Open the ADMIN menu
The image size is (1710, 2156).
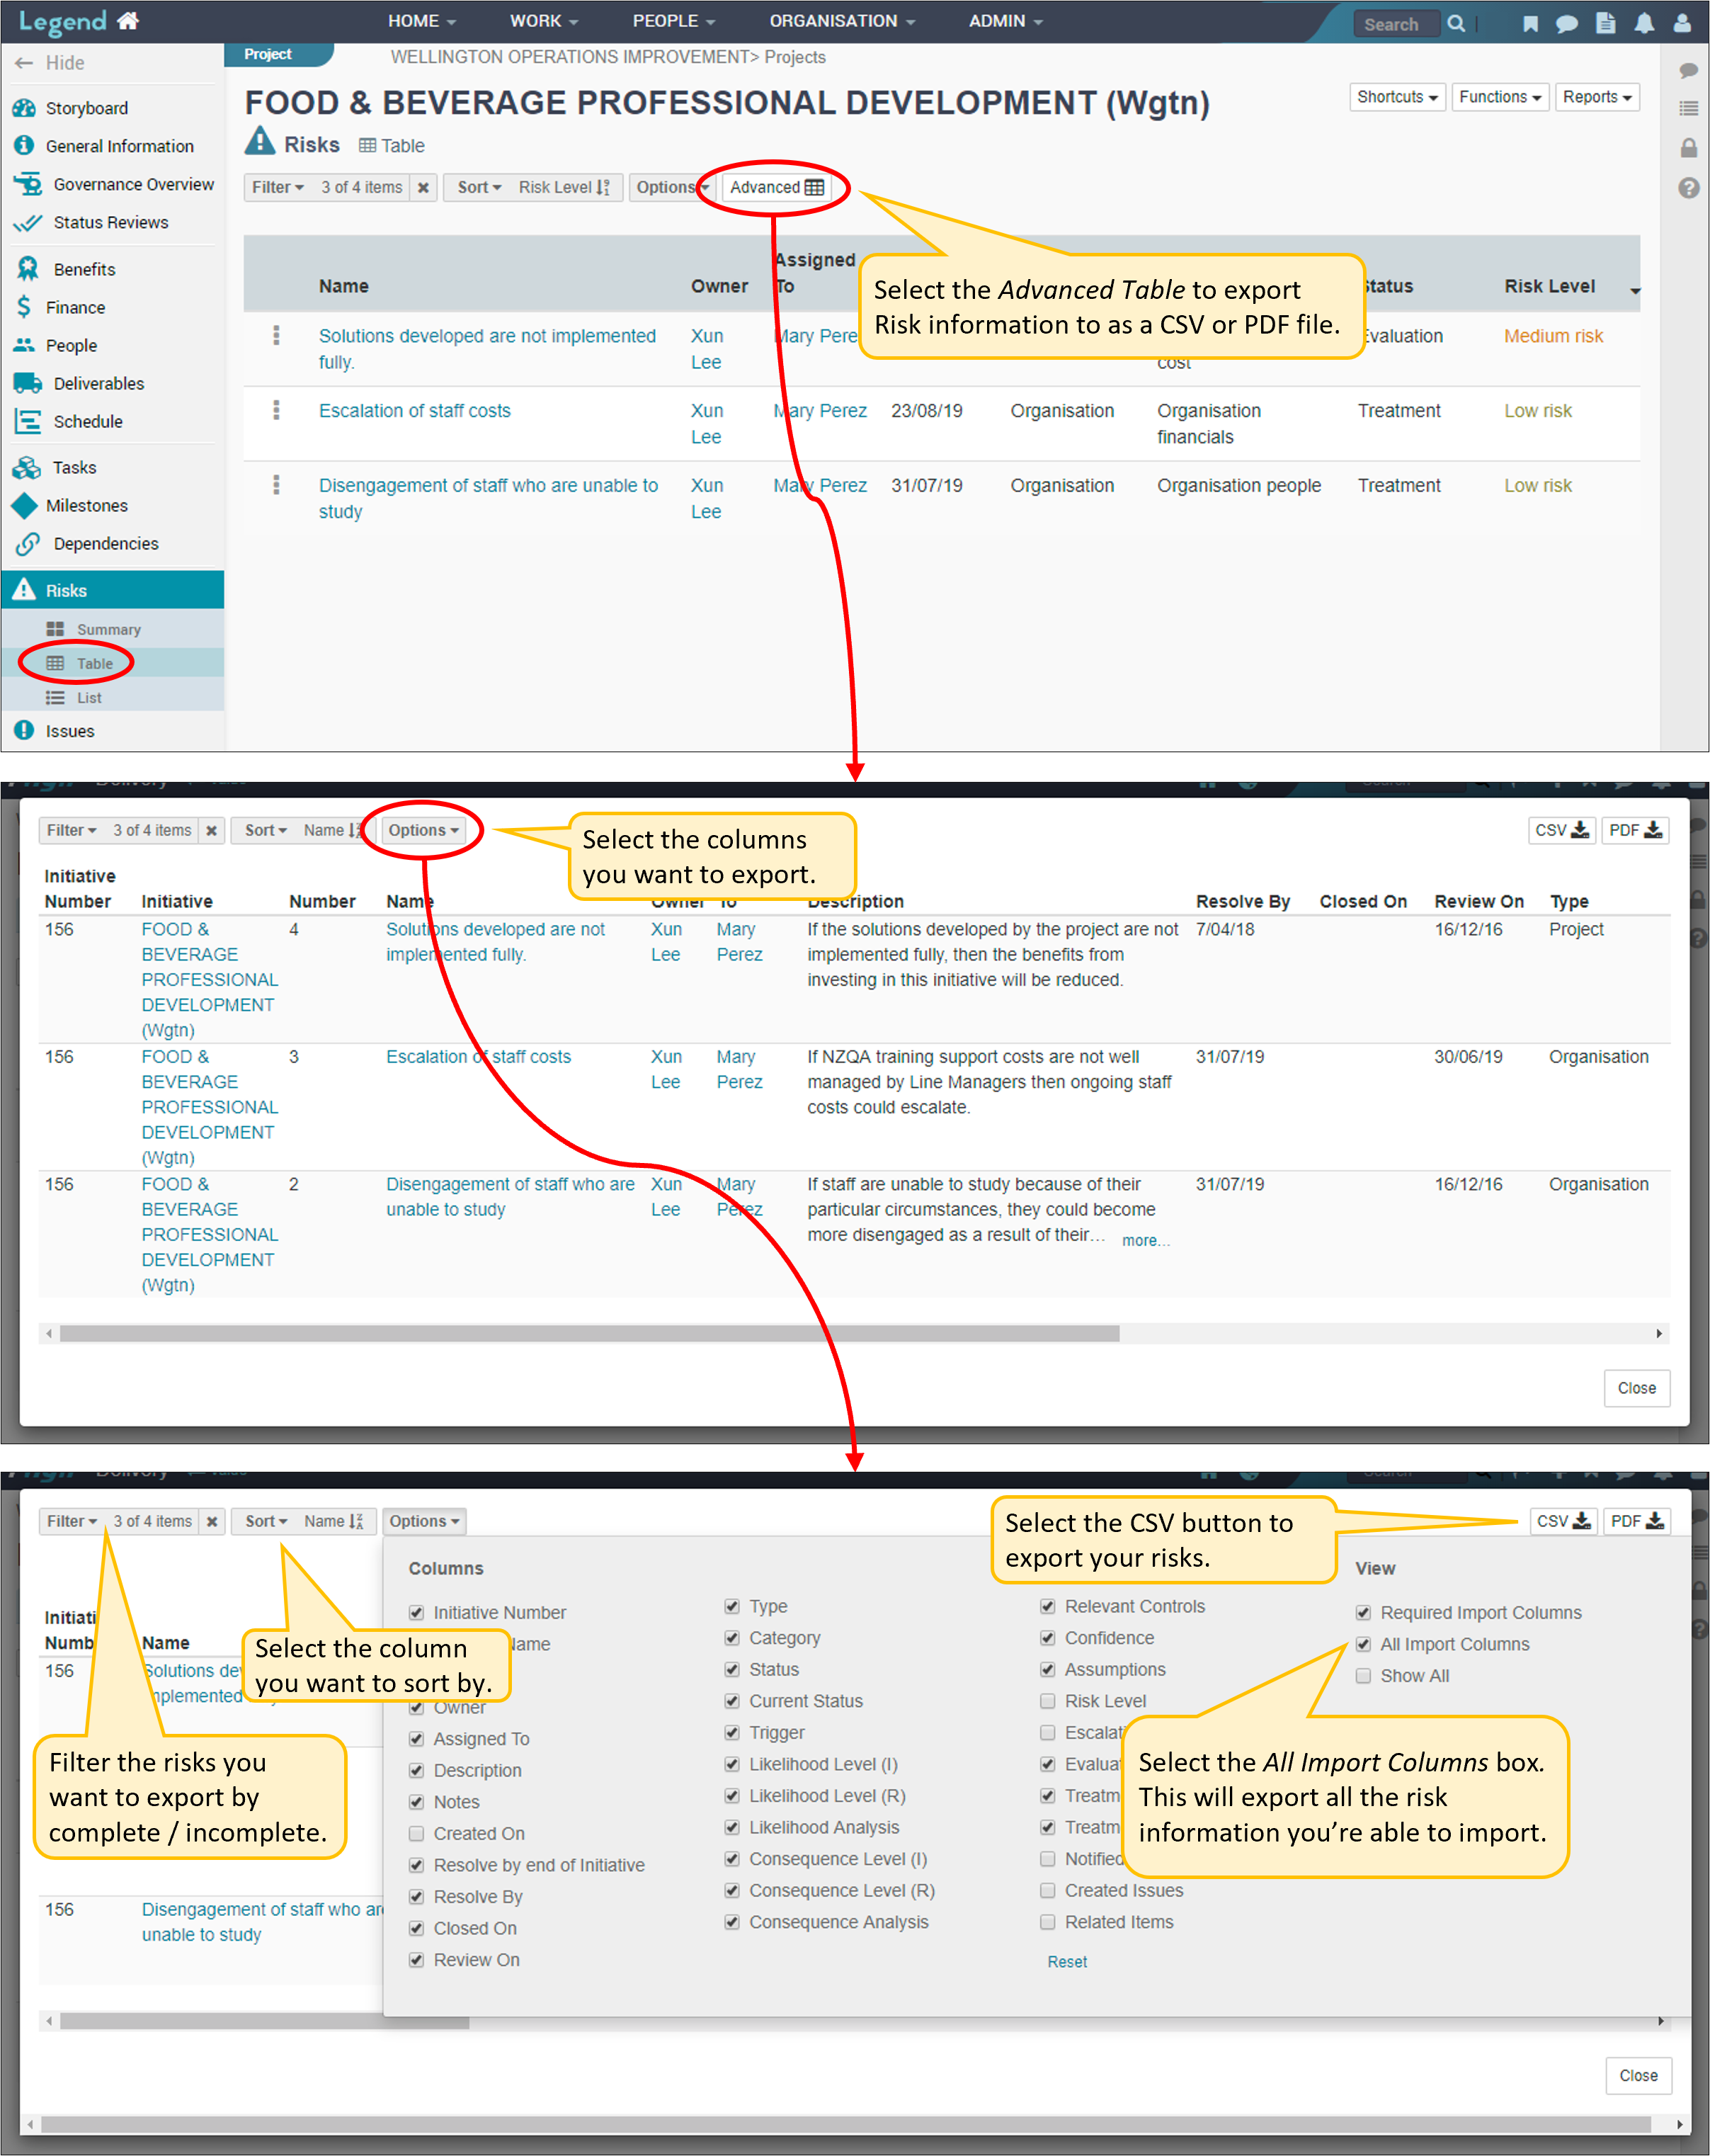point(1005,21)
